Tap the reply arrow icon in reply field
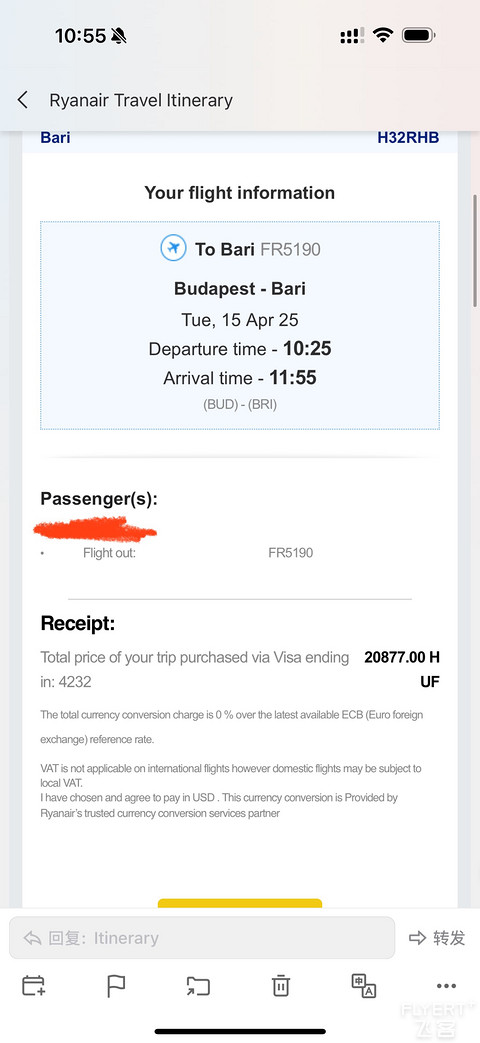This screenshot has height=1043, width=480. click(32, 938)
